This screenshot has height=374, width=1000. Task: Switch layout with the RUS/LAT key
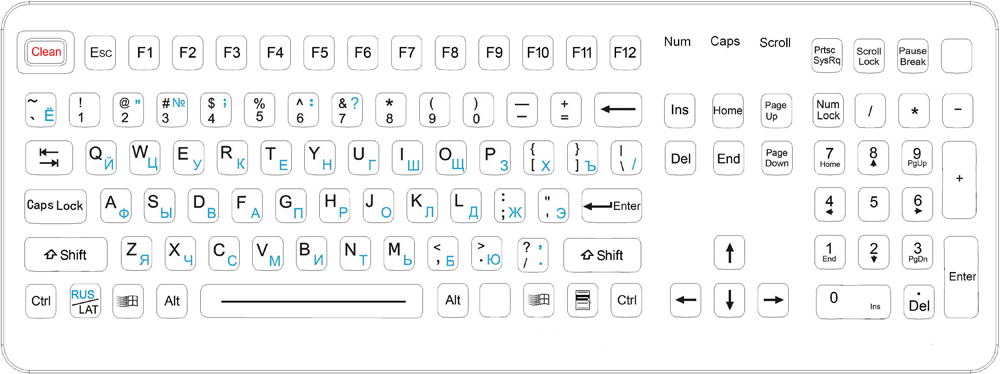(85, 301)
